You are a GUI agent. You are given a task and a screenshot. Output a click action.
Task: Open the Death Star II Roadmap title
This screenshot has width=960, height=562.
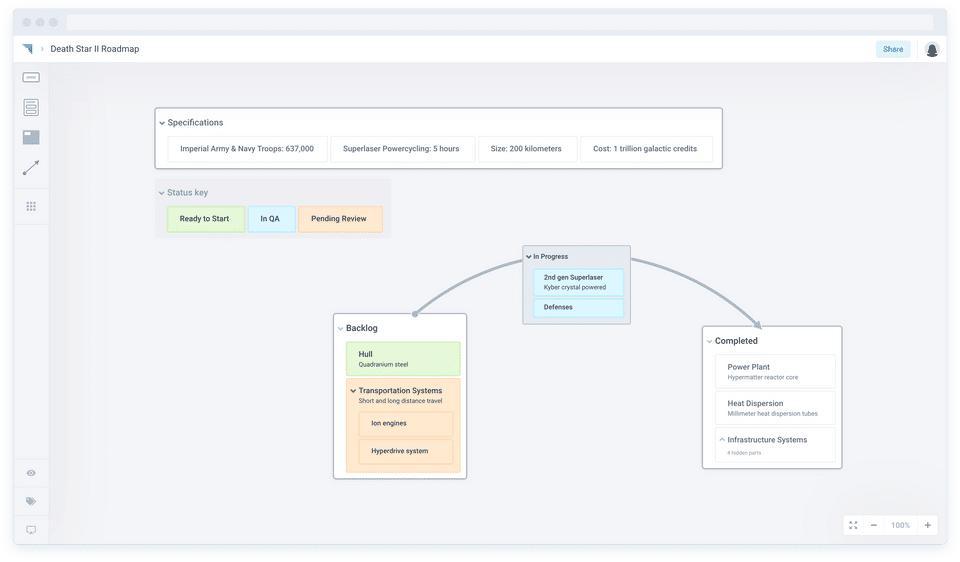click(95, 49)
